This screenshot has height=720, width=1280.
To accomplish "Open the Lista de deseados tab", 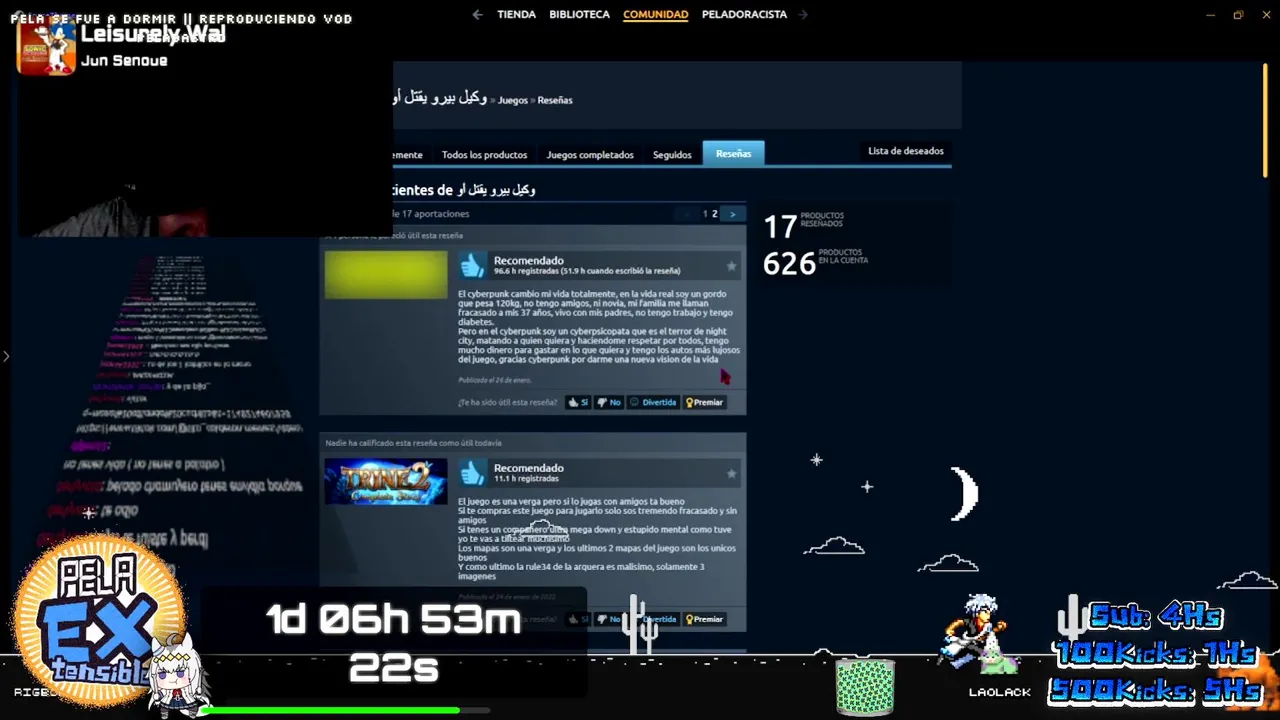I will pos(905,151).
